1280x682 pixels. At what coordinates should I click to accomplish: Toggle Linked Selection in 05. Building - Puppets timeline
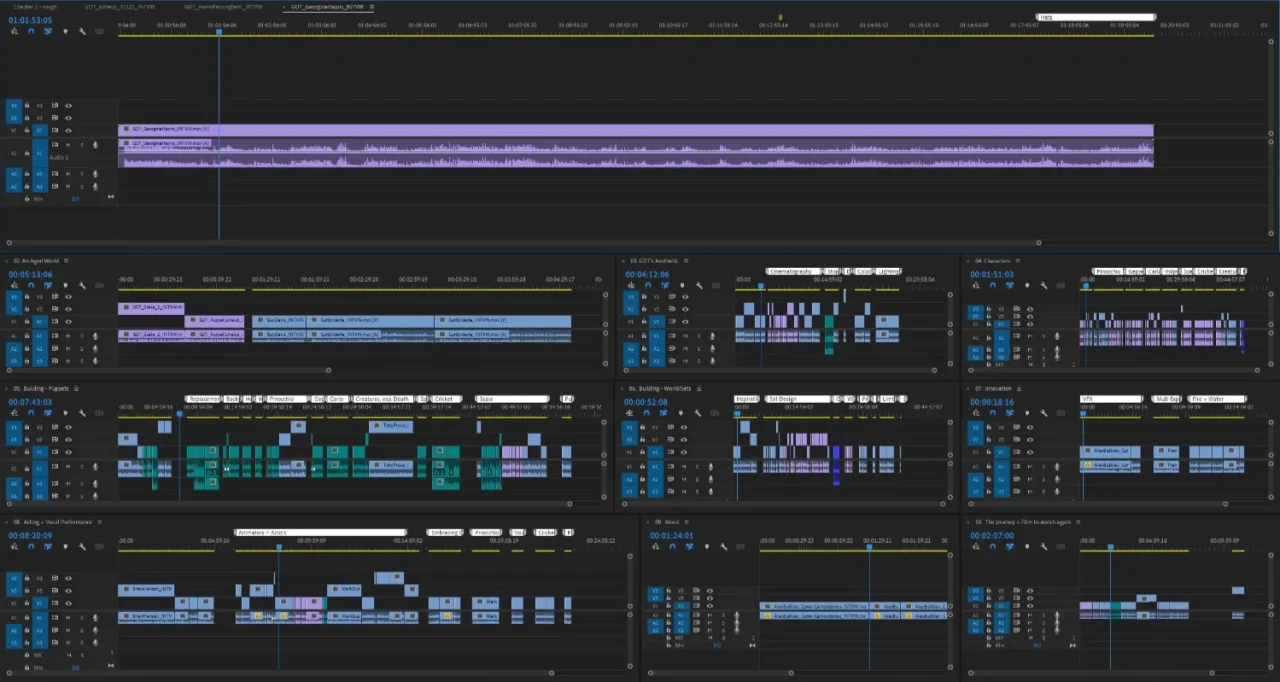tap(48, 414)
